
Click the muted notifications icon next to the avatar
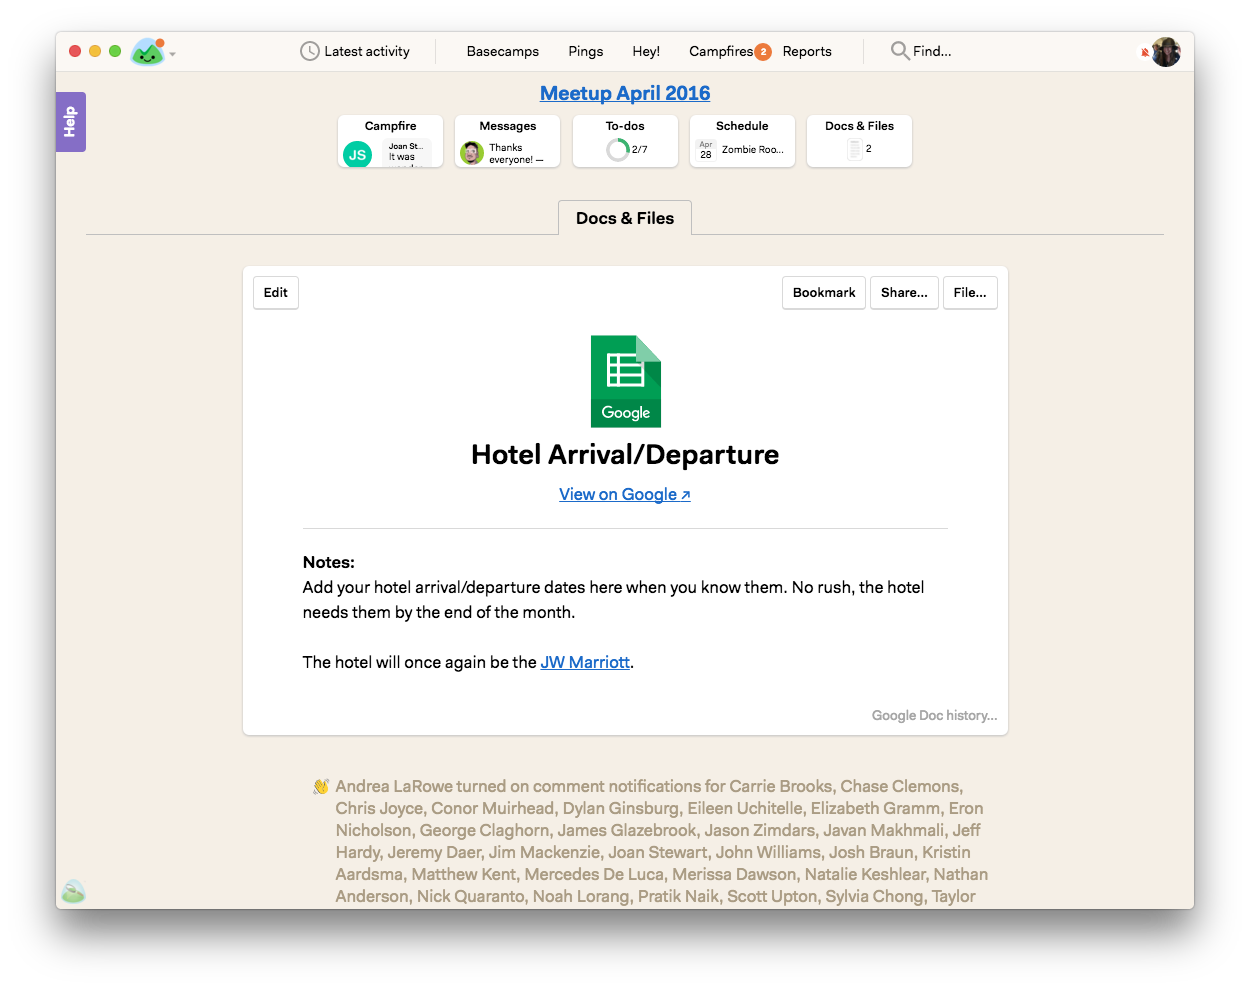click(1145, 52)
